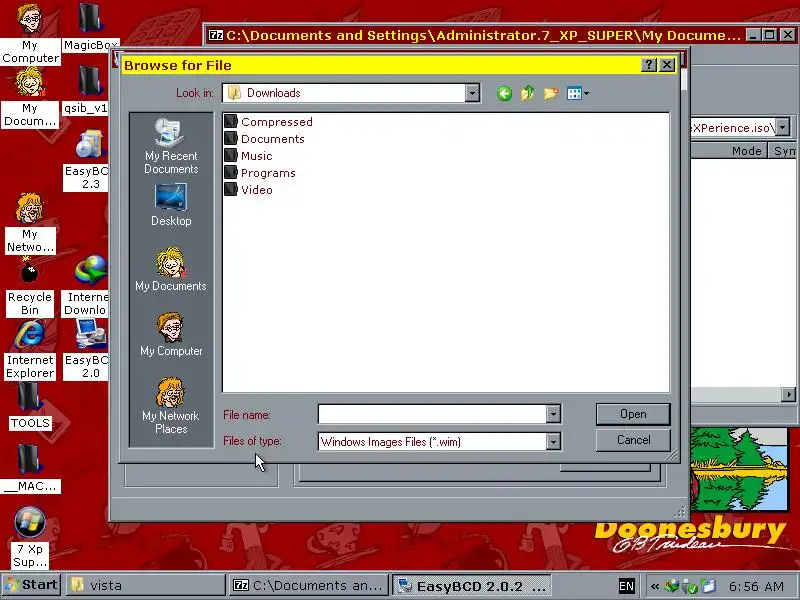800x600 pixels.
Task: Open MagicBox desktop icon
Action: tap(91, 27)
